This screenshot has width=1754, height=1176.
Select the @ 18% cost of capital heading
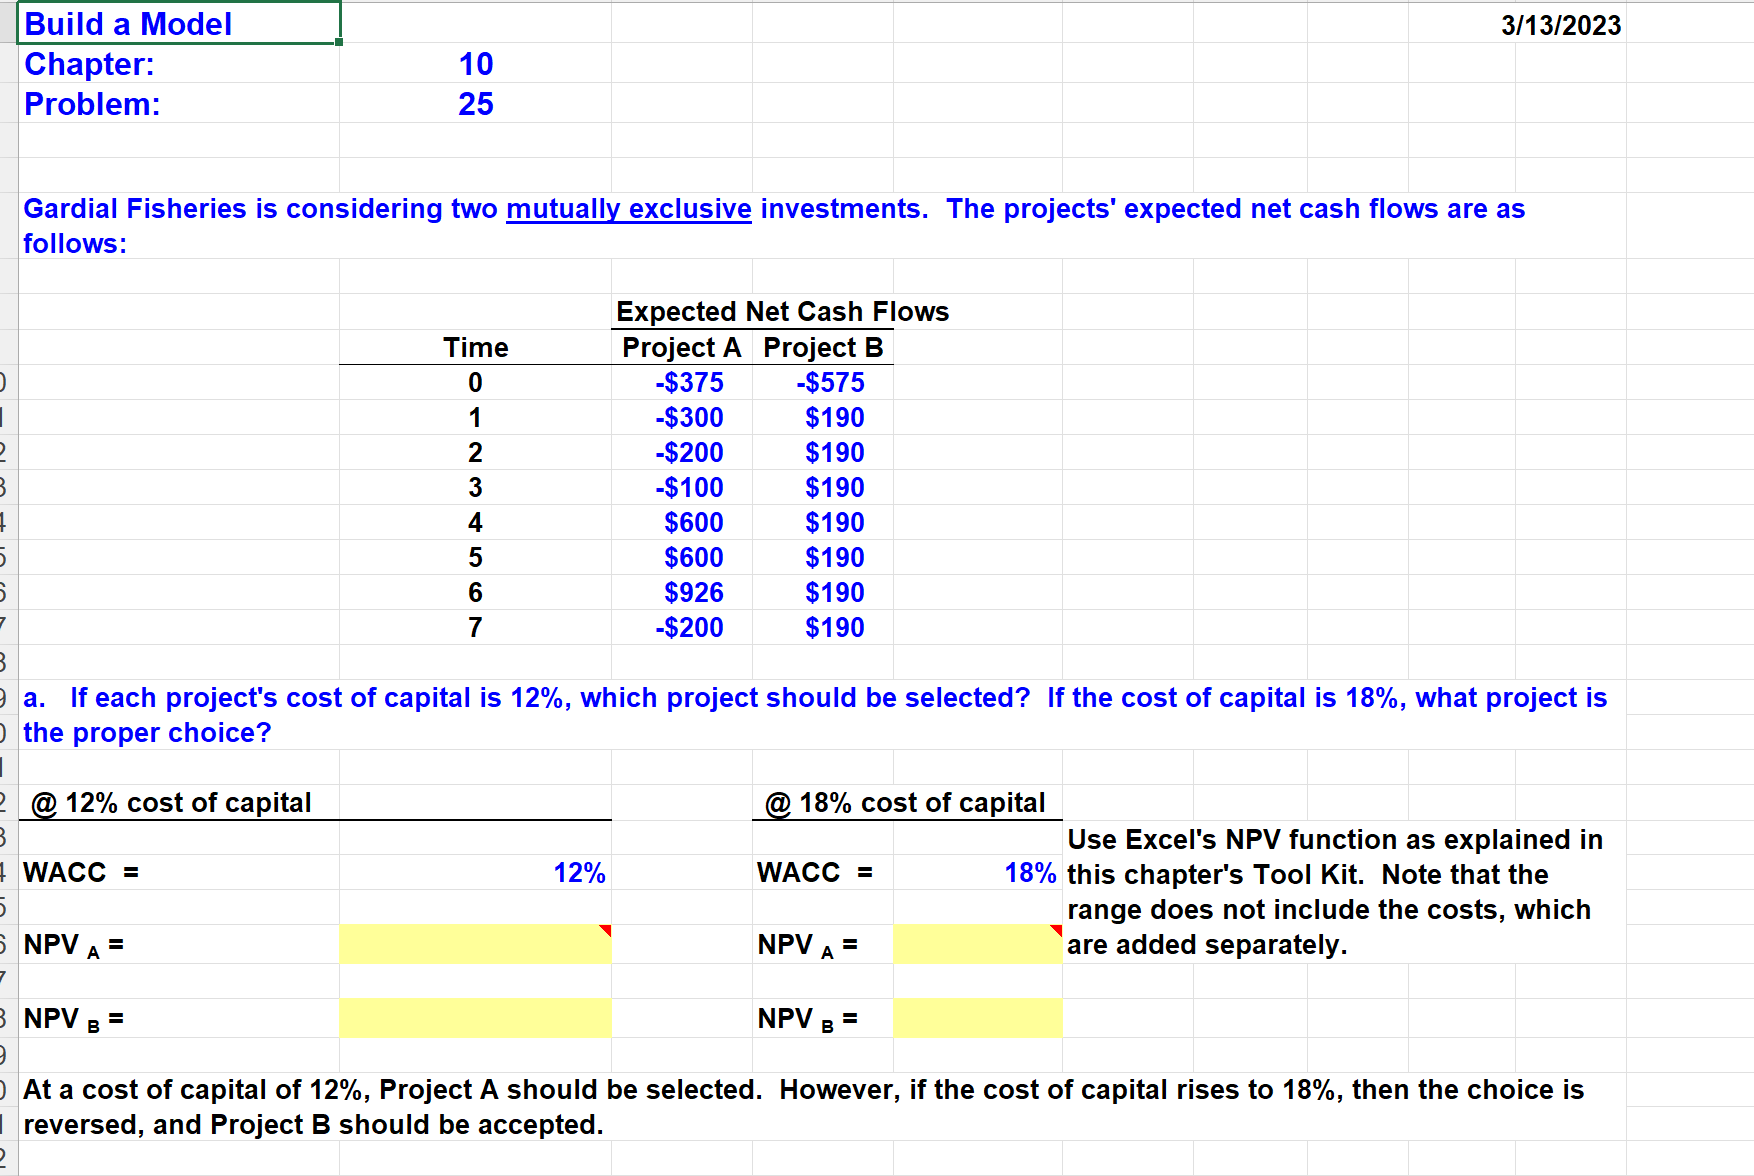(x=905, y=802)
